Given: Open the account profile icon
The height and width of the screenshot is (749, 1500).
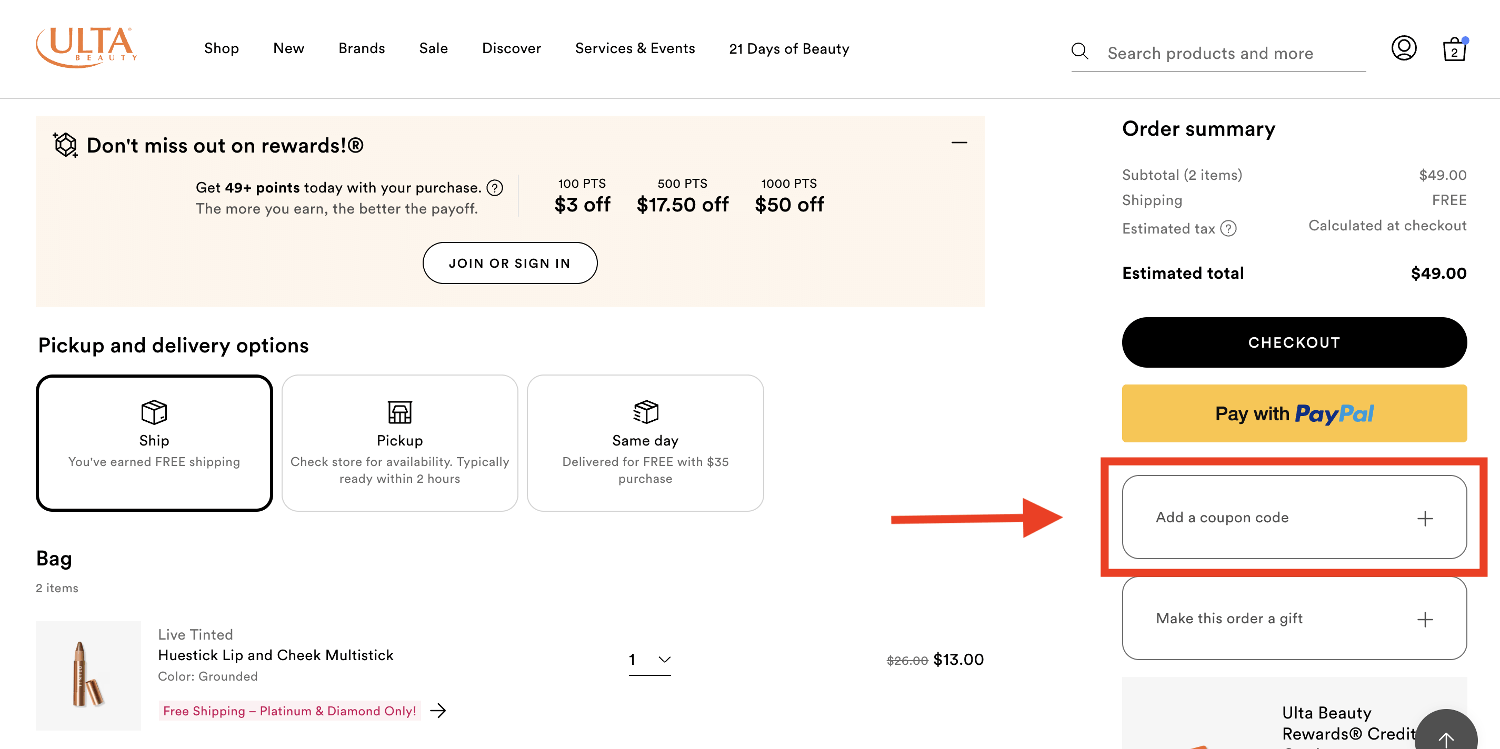Looking at the screenshot, I should pos(1404,48).
